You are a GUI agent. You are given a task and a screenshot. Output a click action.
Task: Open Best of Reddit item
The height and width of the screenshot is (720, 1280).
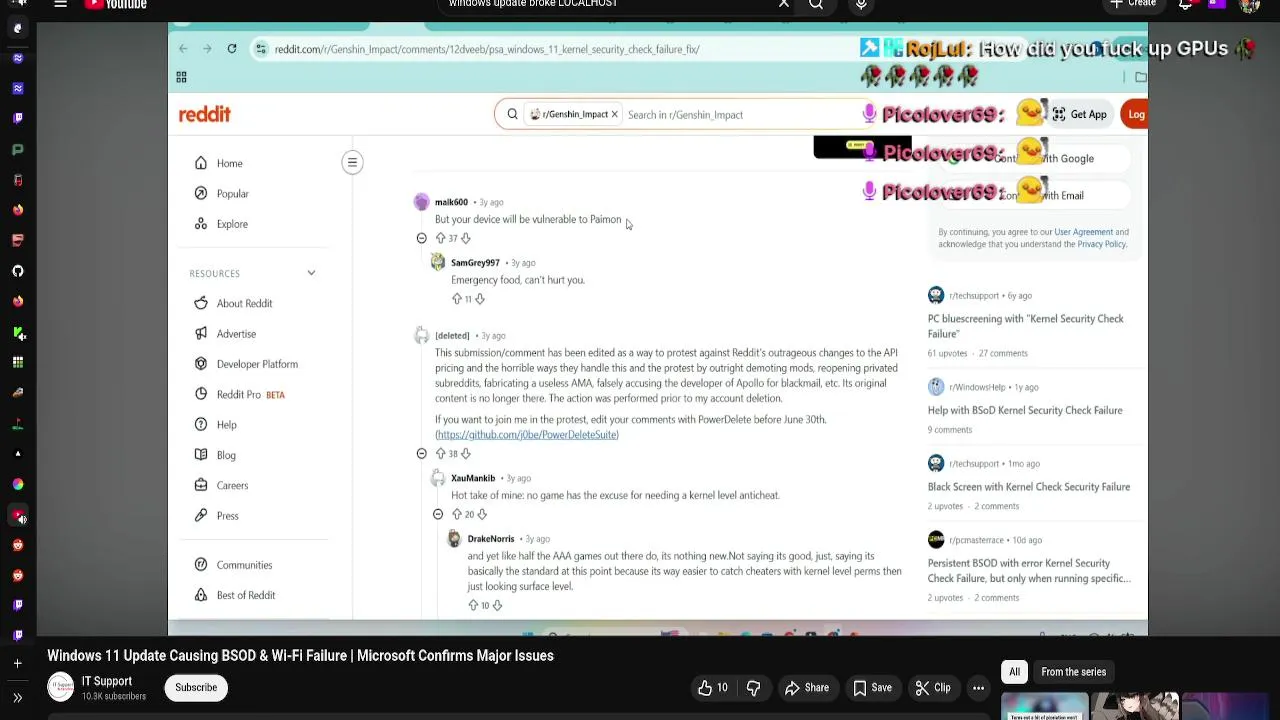(x=245, y=595)
